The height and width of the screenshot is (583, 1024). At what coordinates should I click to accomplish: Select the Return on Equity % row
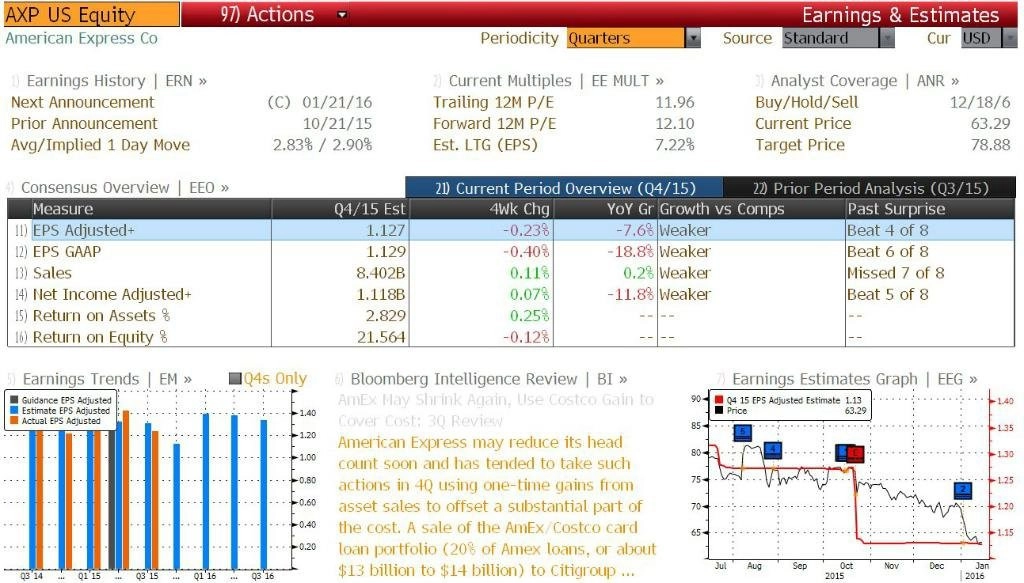(x=511, y=338)
